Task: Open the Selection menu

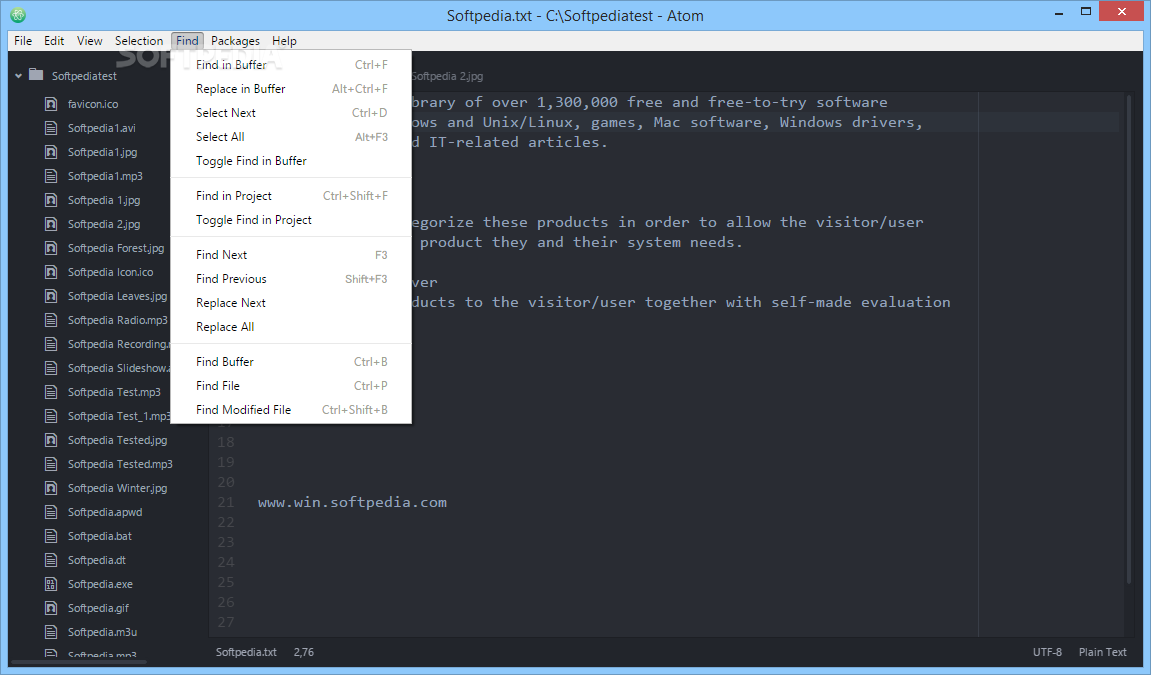Action: tap(139, 40)
